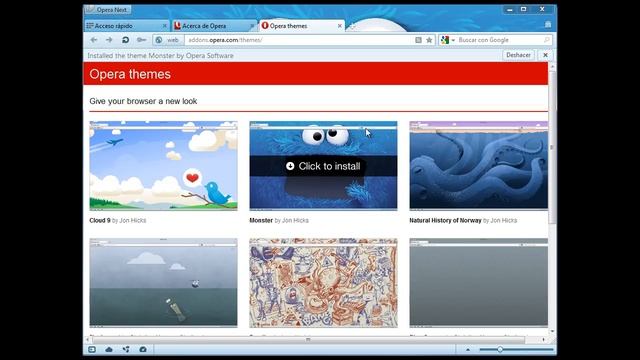Screen dimensions: 640x360
Task: Open Opera Link cloud icon
Action: (x=109, y=349)
